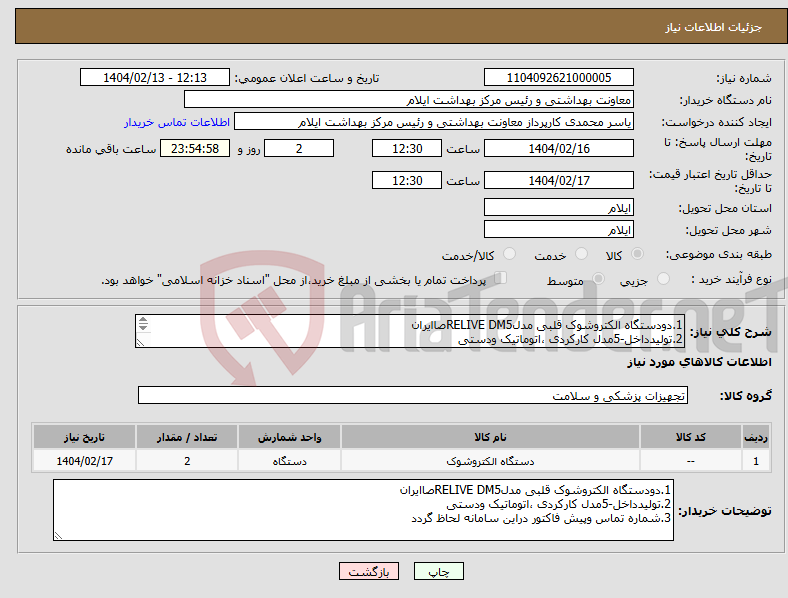The width and height of the screenshot is (788, 598).
Task: Click the نام دستگاه خریدار field
Action: point(409,99)
